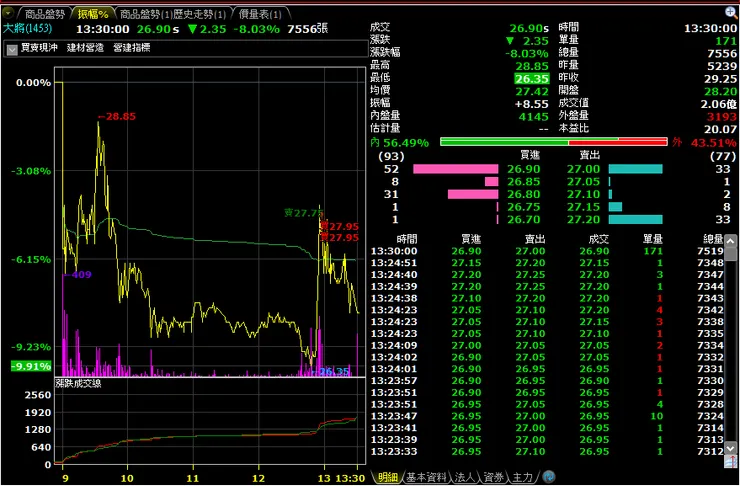Click the 外 43.51% percentage label
The image size is (740, 486).
click(705, 143)
